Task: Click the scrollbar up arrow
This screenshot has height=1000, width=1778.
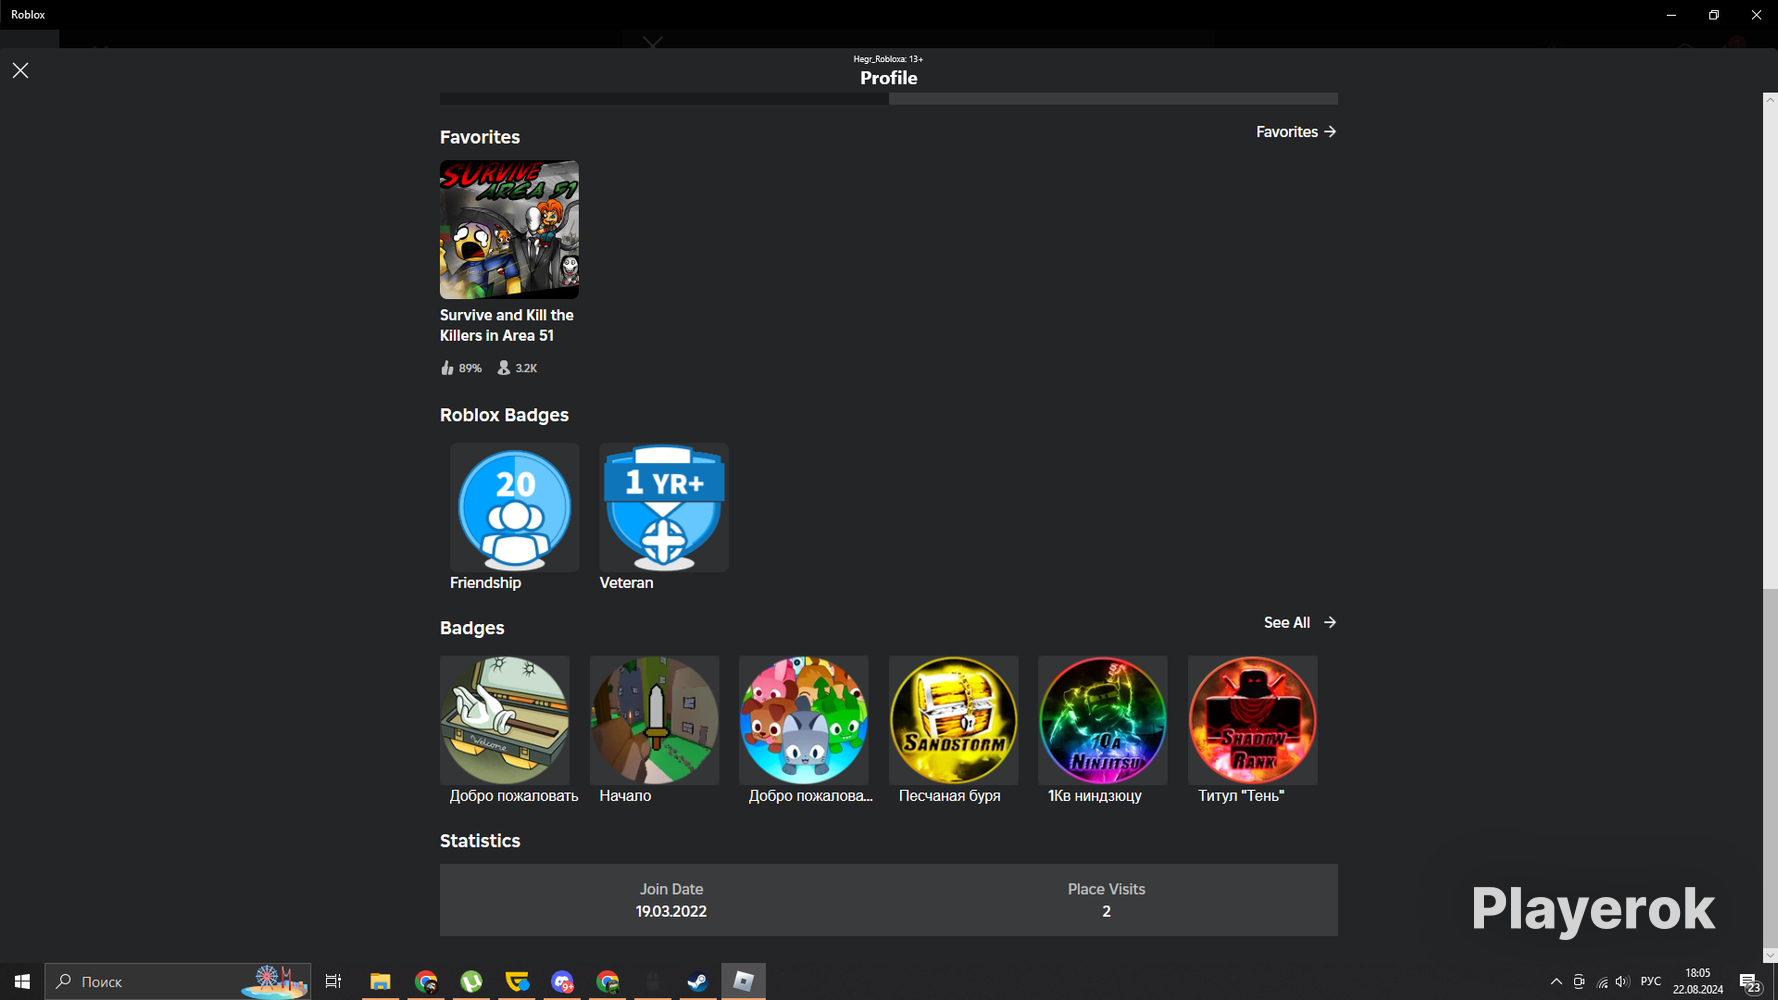Action: [1770, 99]
